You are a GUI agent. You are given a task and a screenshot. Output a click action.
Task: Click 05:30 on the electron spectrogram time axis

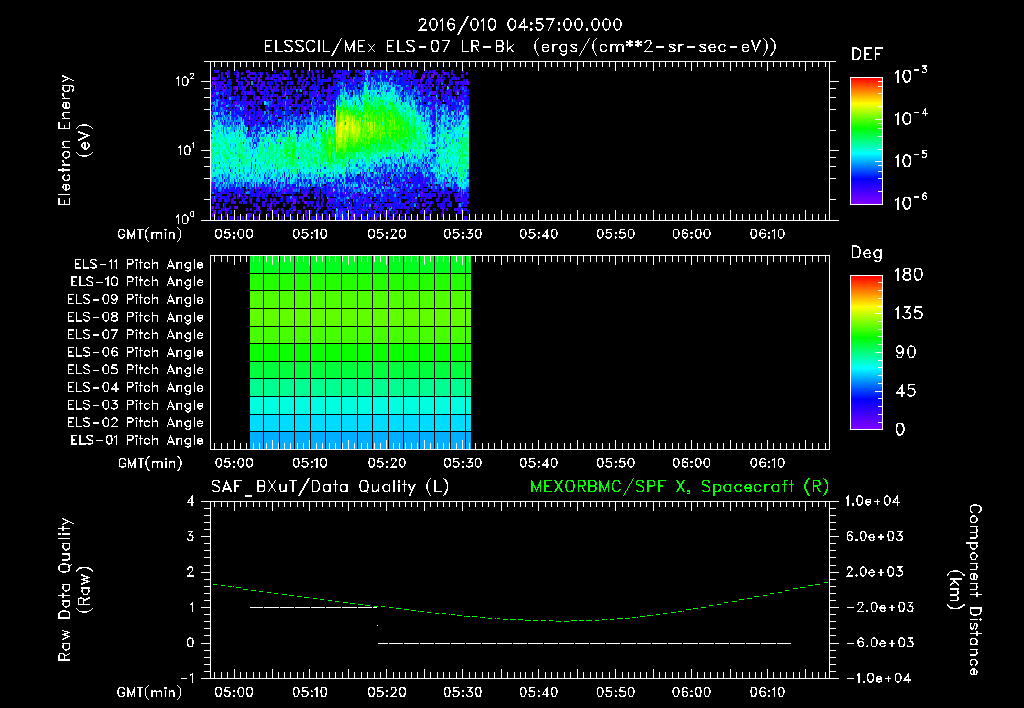pyautogui.click(x=462, y=234)
